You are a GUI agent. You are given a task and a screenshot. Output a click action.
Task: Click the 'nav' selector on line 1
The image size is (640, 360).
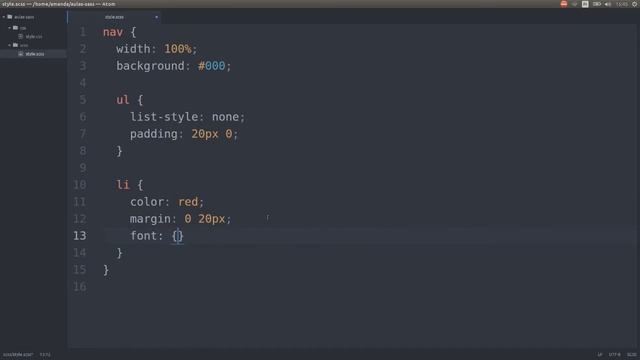(x=113, y=32)
